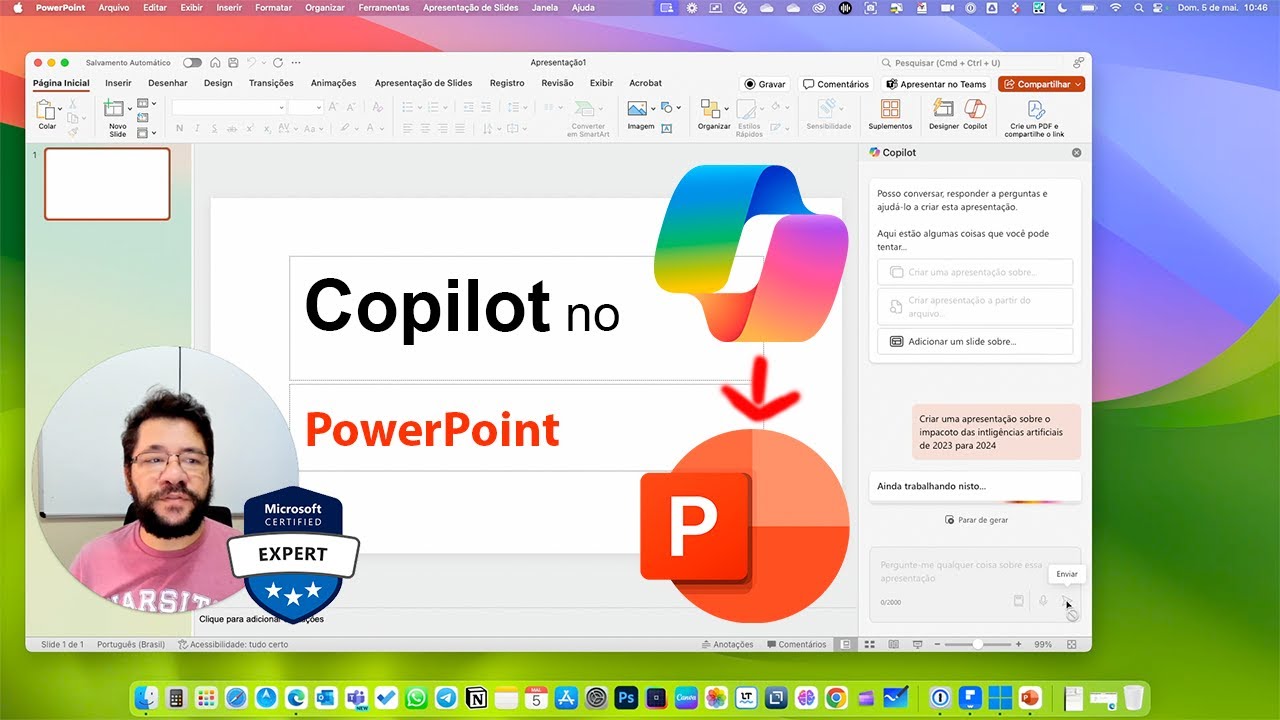Select slide 1 thumbnail
Screen dimensions: 1280x720
pos(107,184)
